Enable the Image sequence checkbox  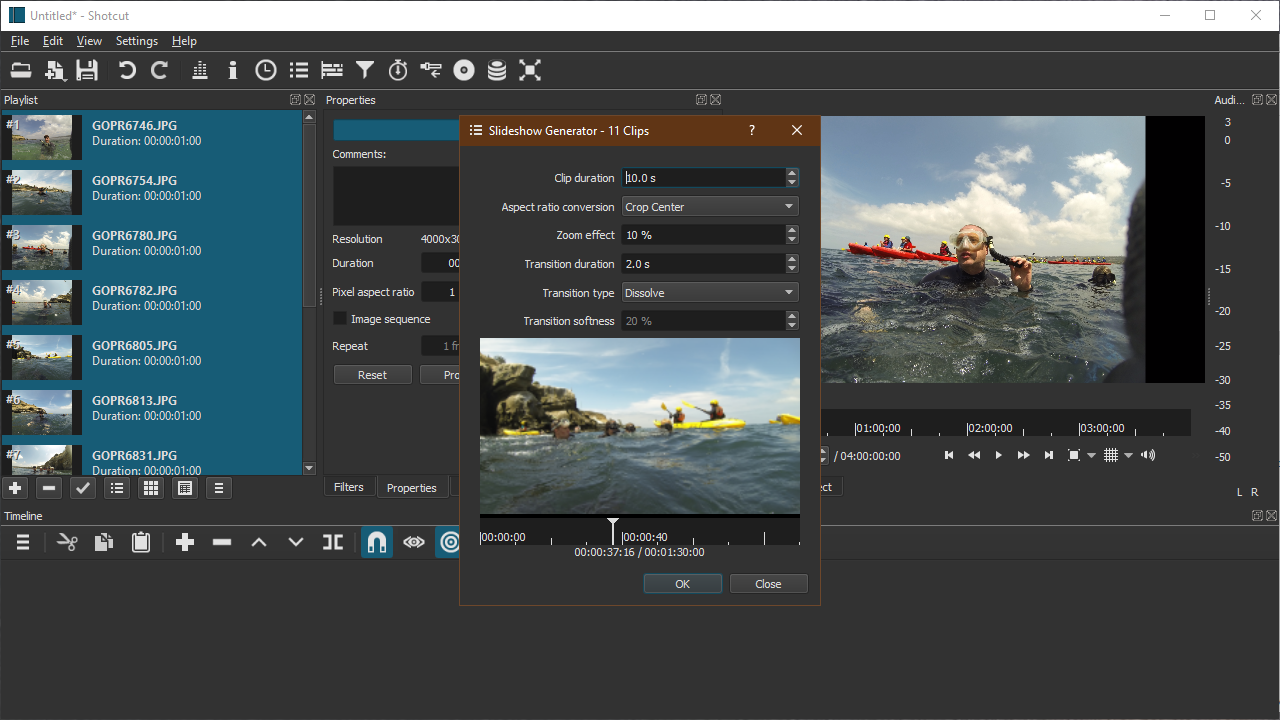(340, 319)
